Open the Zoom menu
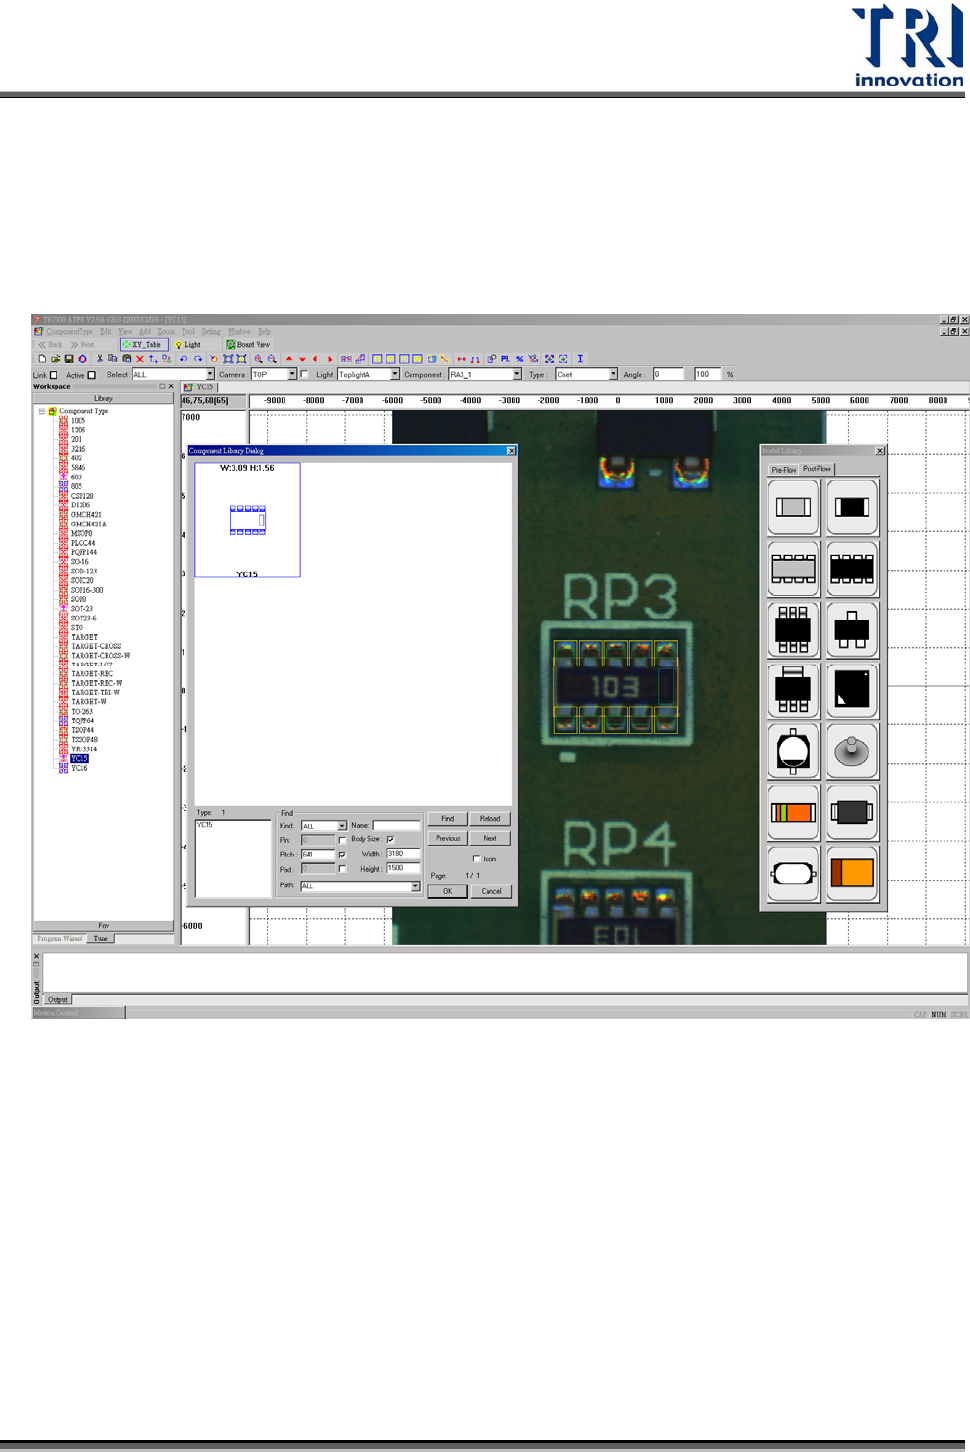This screenshot has width=970, height=1452. coord(166,331)
